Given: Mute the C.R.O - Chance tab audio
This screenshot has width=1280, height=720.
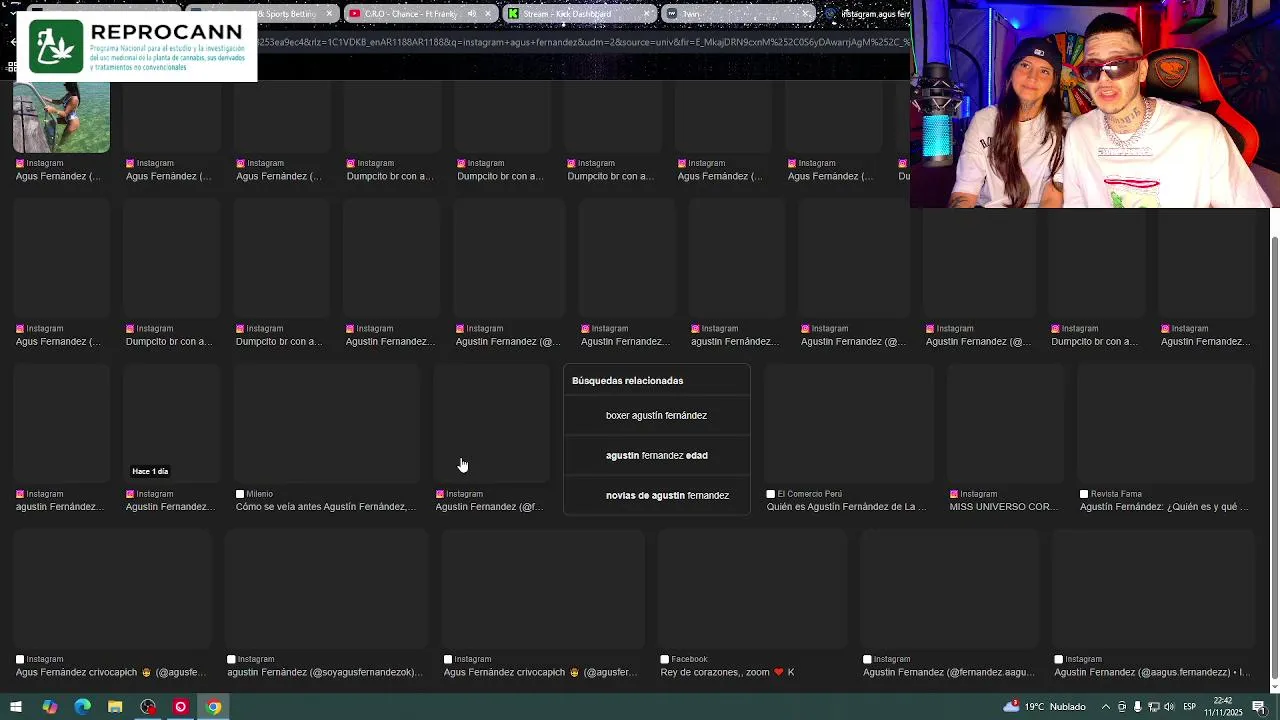Looking at the screenshot, I should pyautogui.click(x=472, y=14).
